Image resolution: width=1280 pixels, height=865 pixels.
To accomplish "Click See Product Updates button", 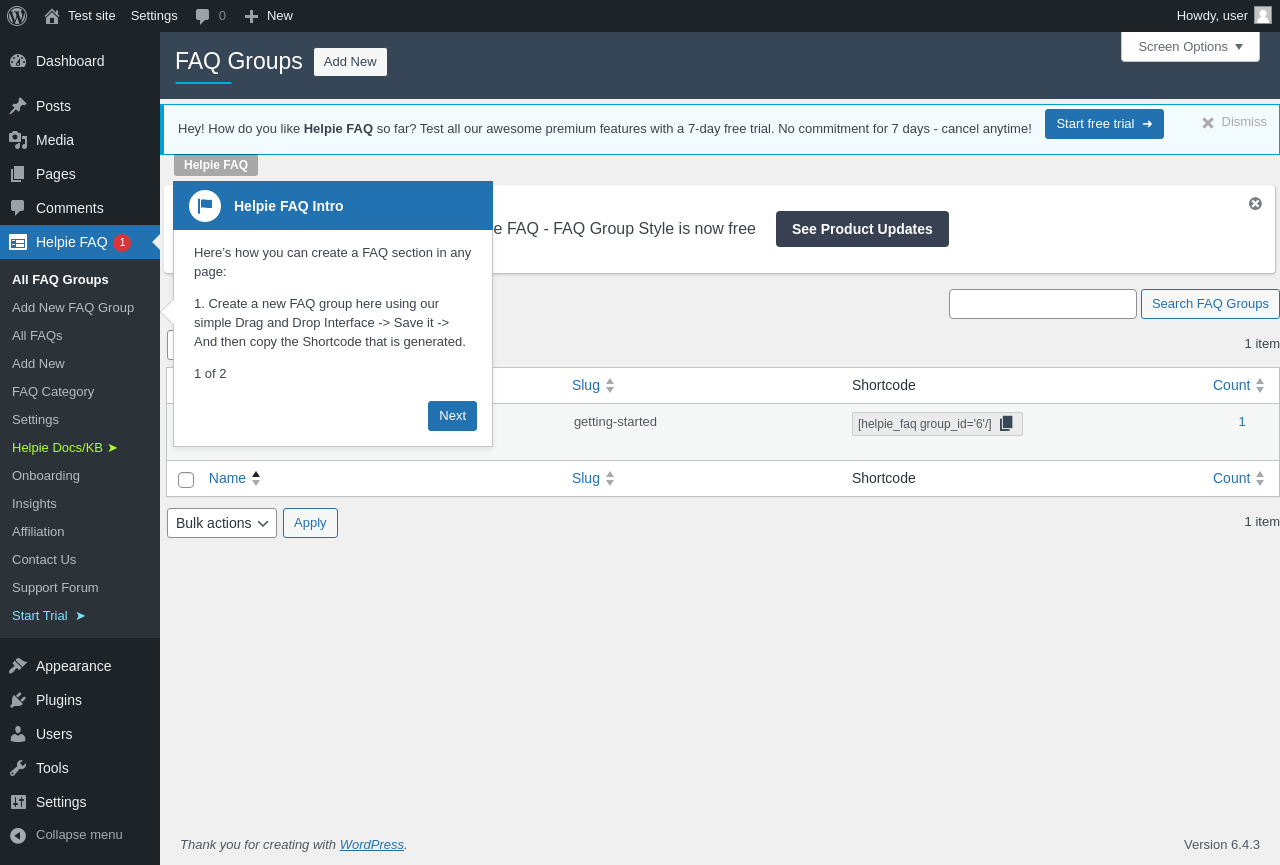I will [x=862, y=229].
